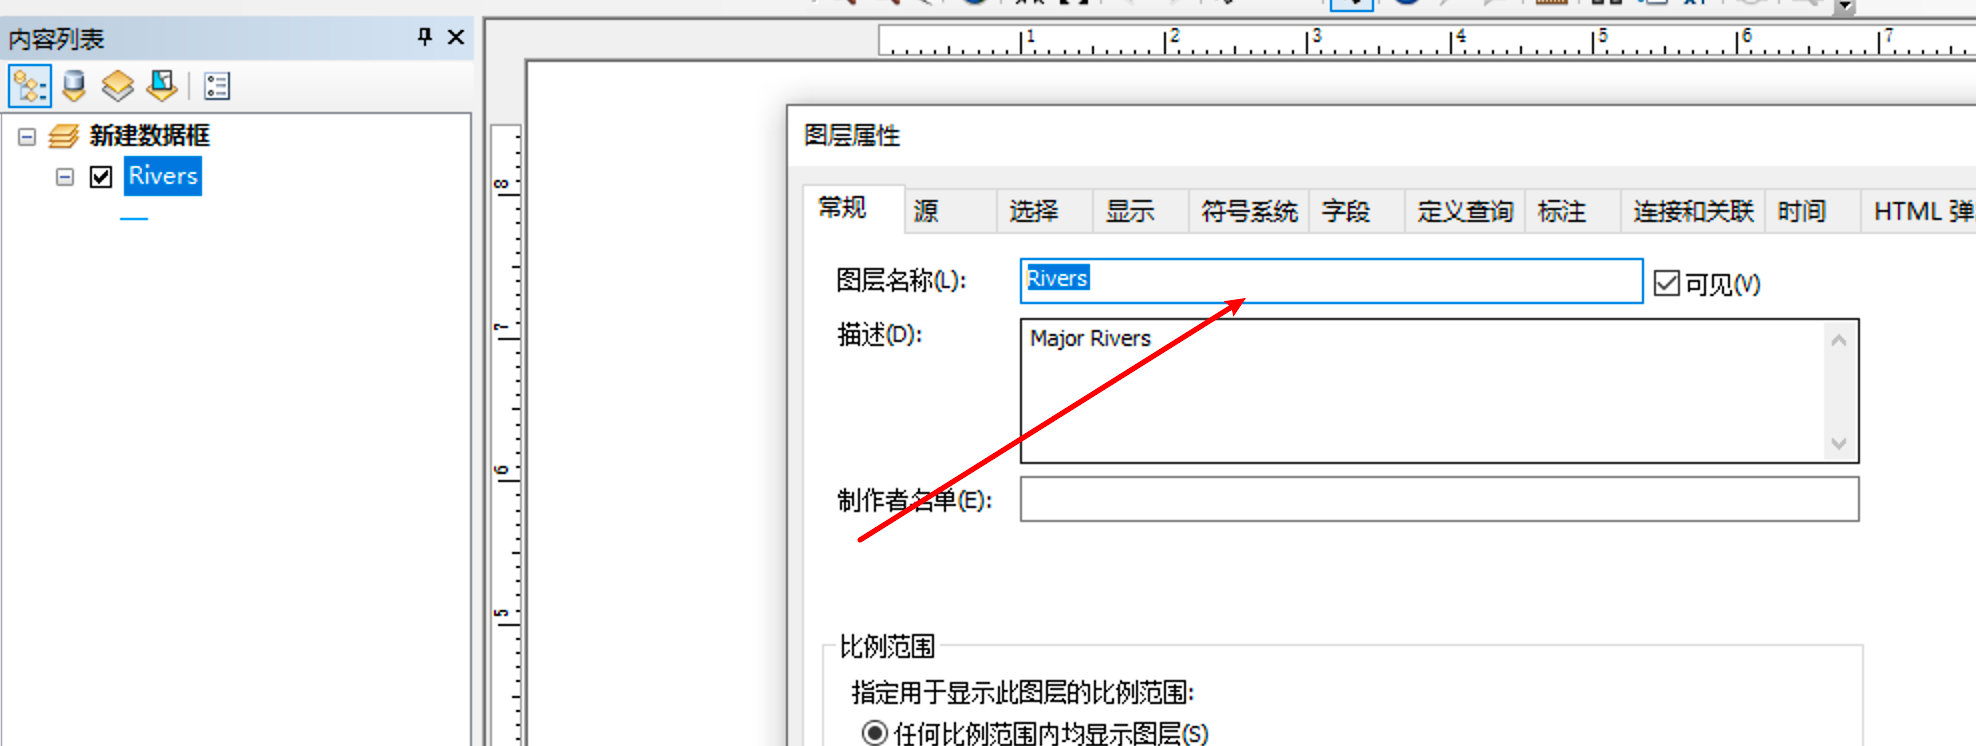
Task: Switch to the 显示 tab
Action: (1140, 211)
